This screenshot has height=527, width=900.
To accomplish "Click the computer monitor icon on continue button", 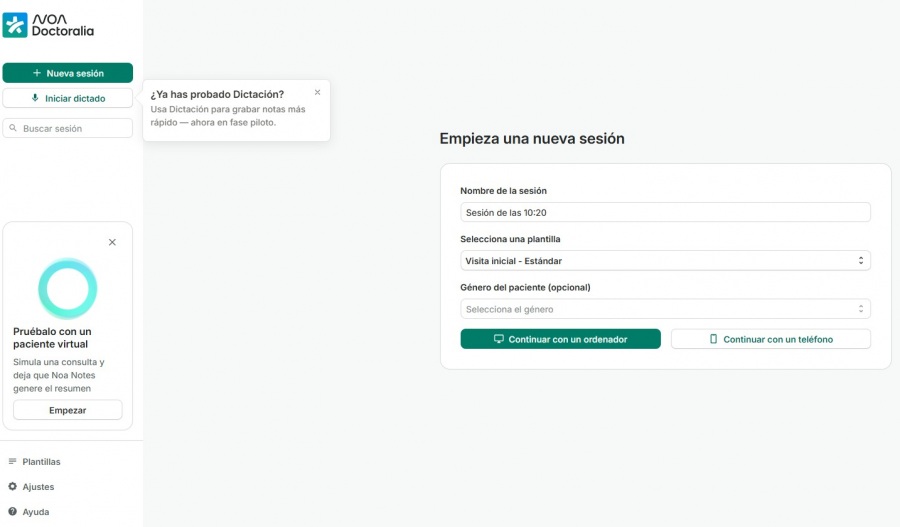I will (498, 339).
